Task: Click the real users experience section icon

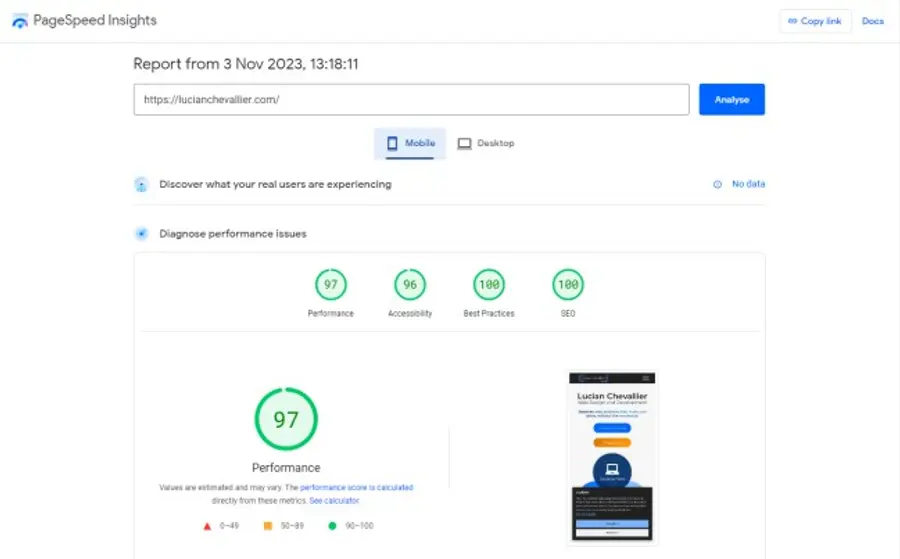Action: click(x=141, y=184)
